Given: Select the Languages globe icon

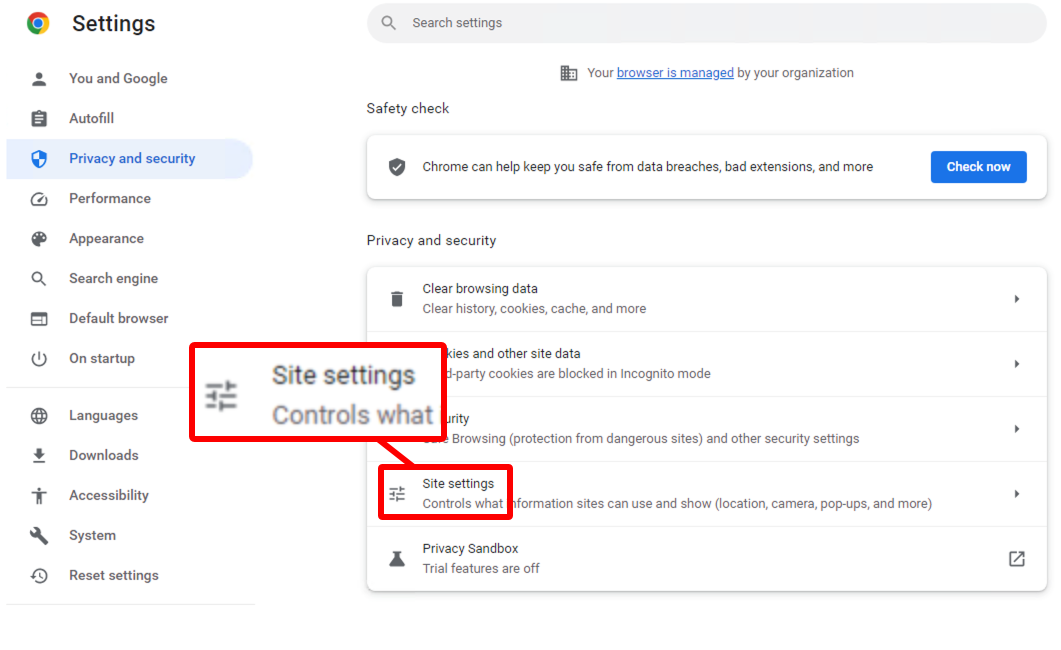Looking at the screenshot, I should (37, 415).
